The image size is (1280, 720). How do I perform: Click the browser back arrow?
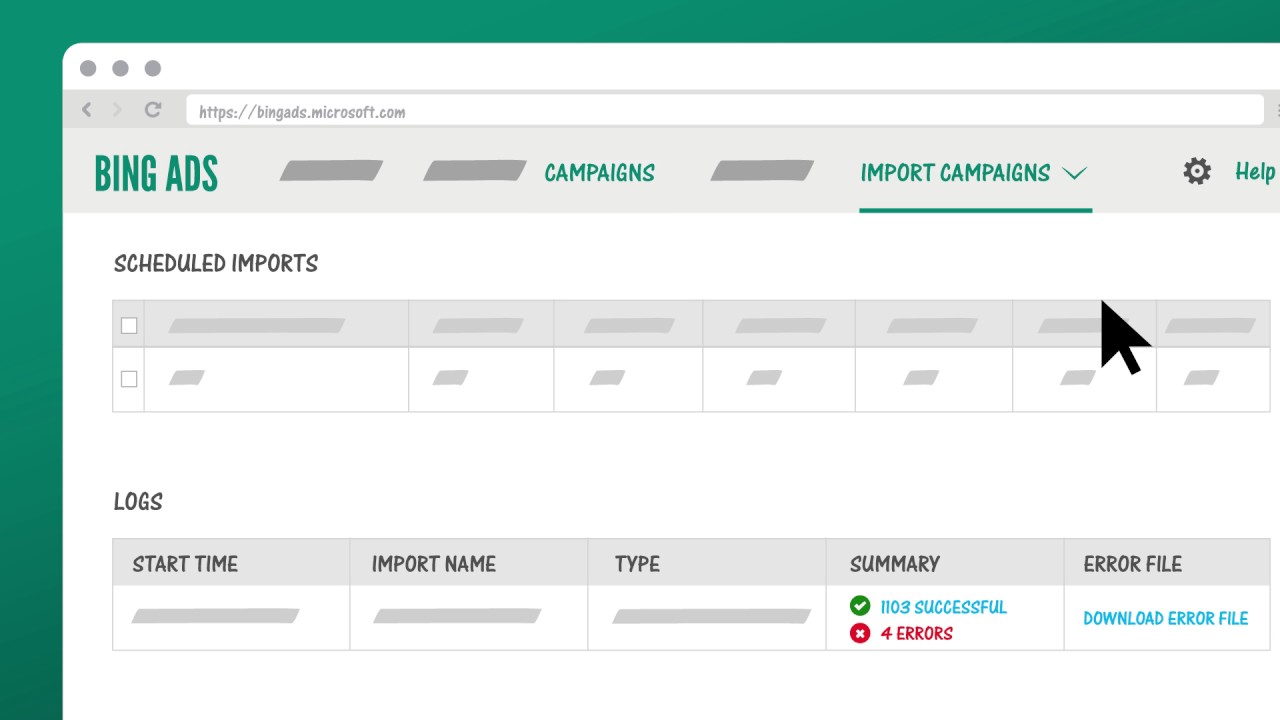[x=87, y=110]
